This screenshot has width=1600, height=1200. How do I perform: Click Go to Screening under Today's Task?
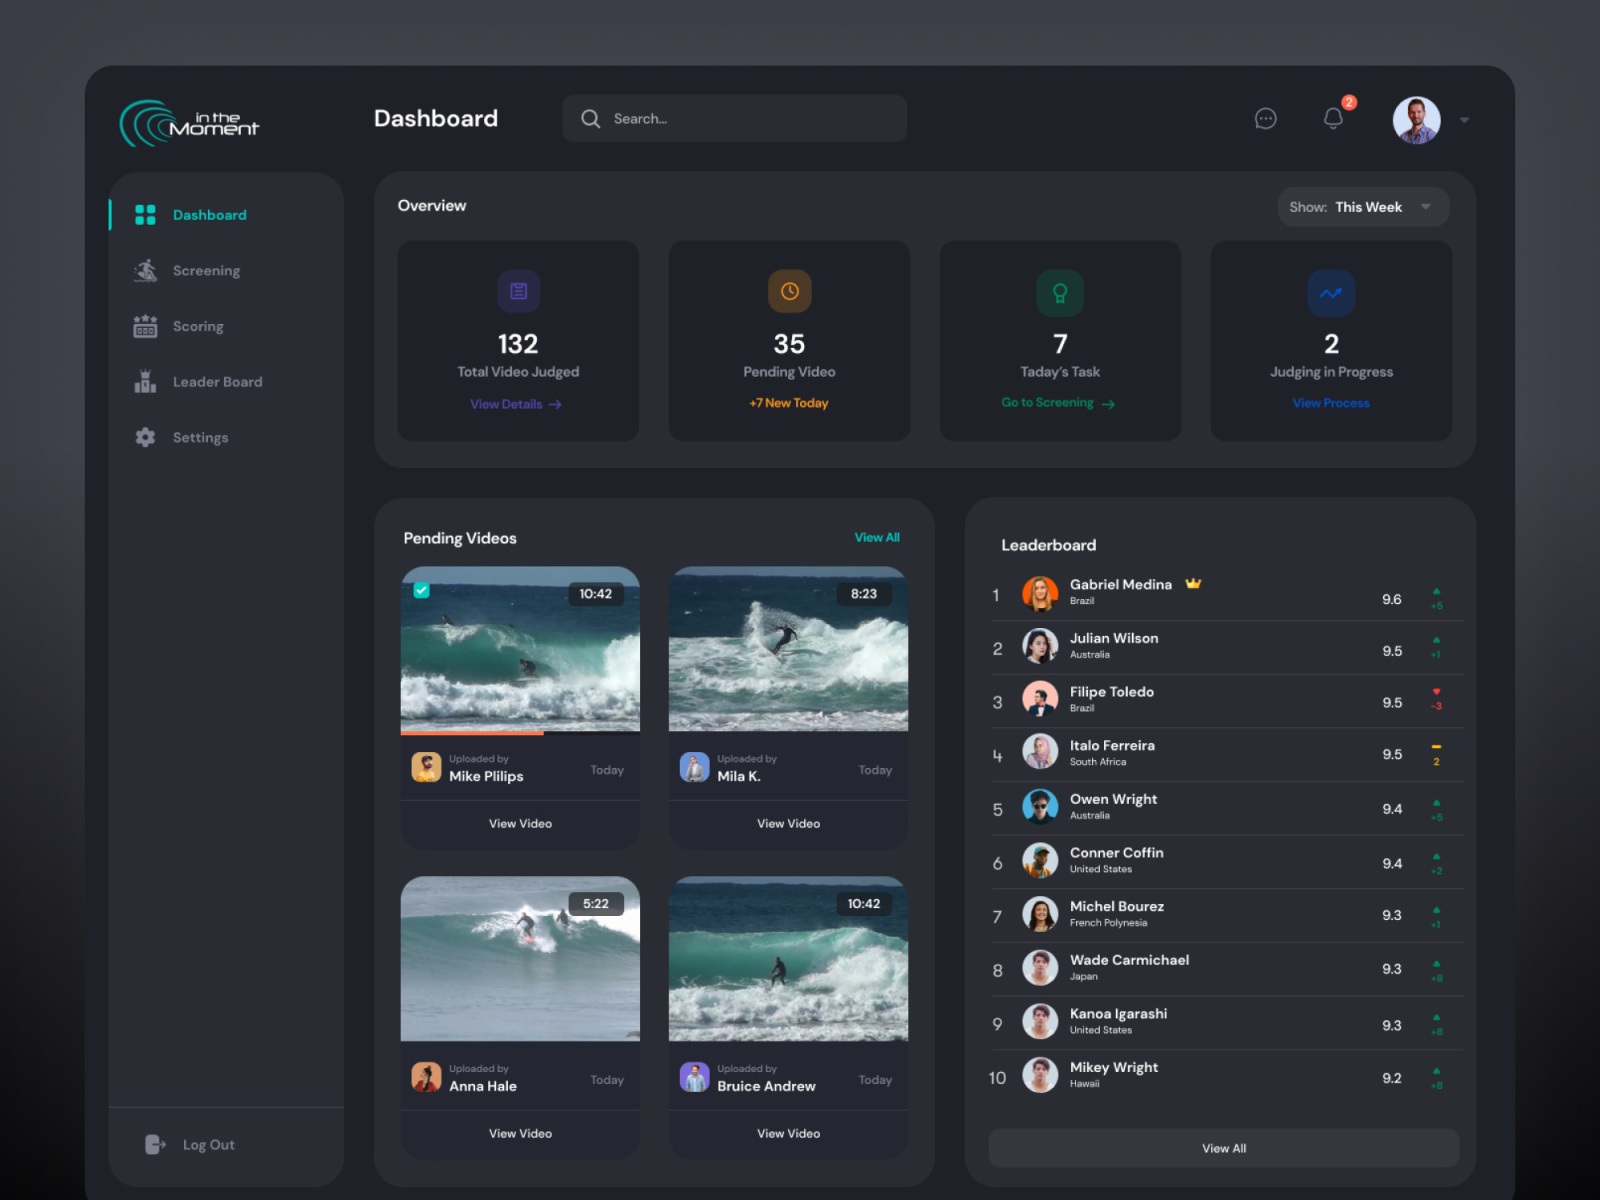tap(1058, 403)
